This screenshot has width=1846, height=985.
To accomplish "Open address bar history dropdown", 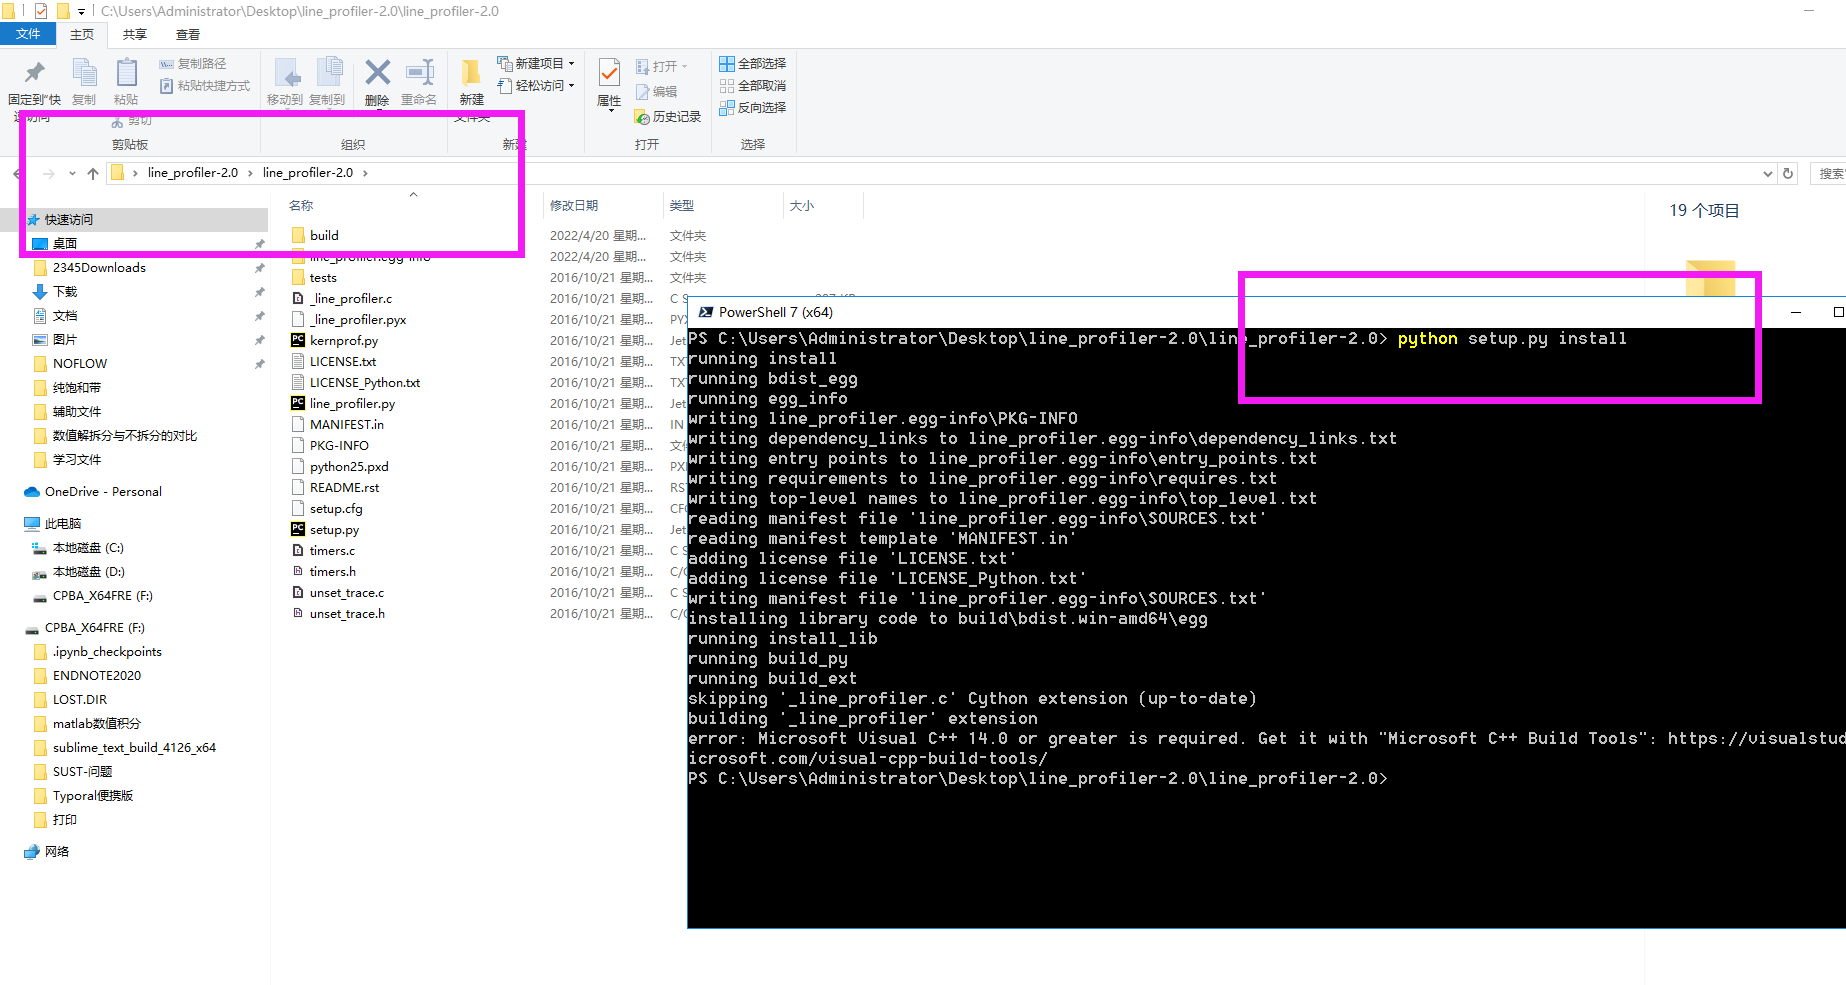I will 1767,174.
